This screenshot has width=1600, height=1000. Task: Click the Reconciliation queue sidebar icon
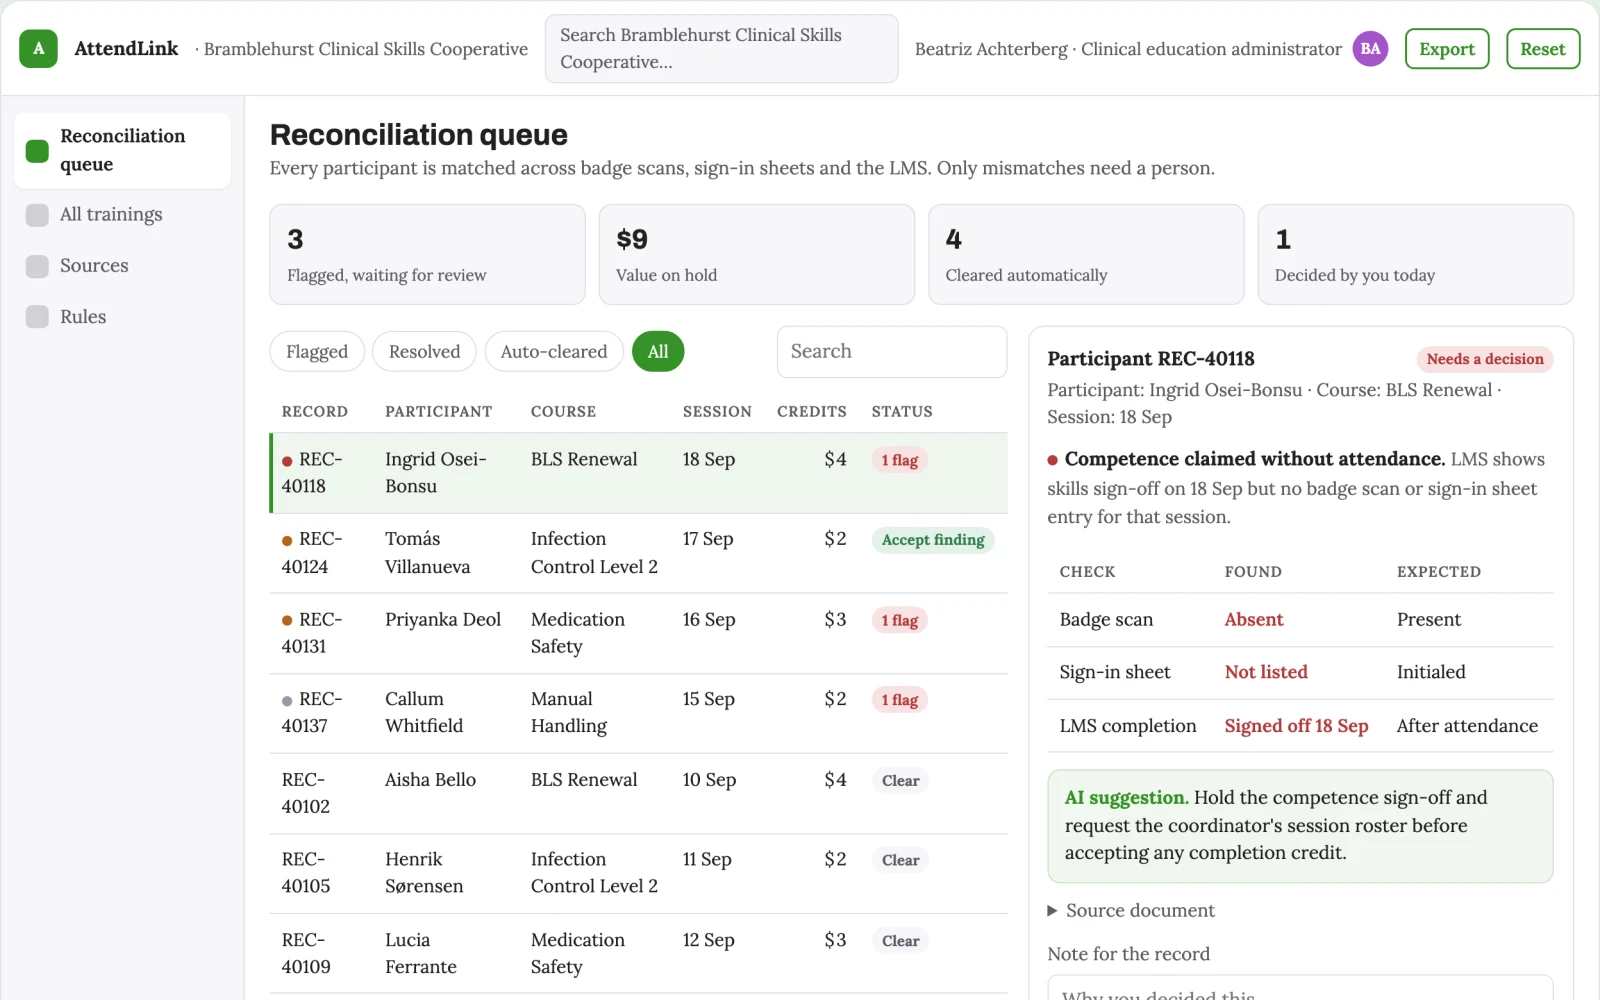coord(37,151)
